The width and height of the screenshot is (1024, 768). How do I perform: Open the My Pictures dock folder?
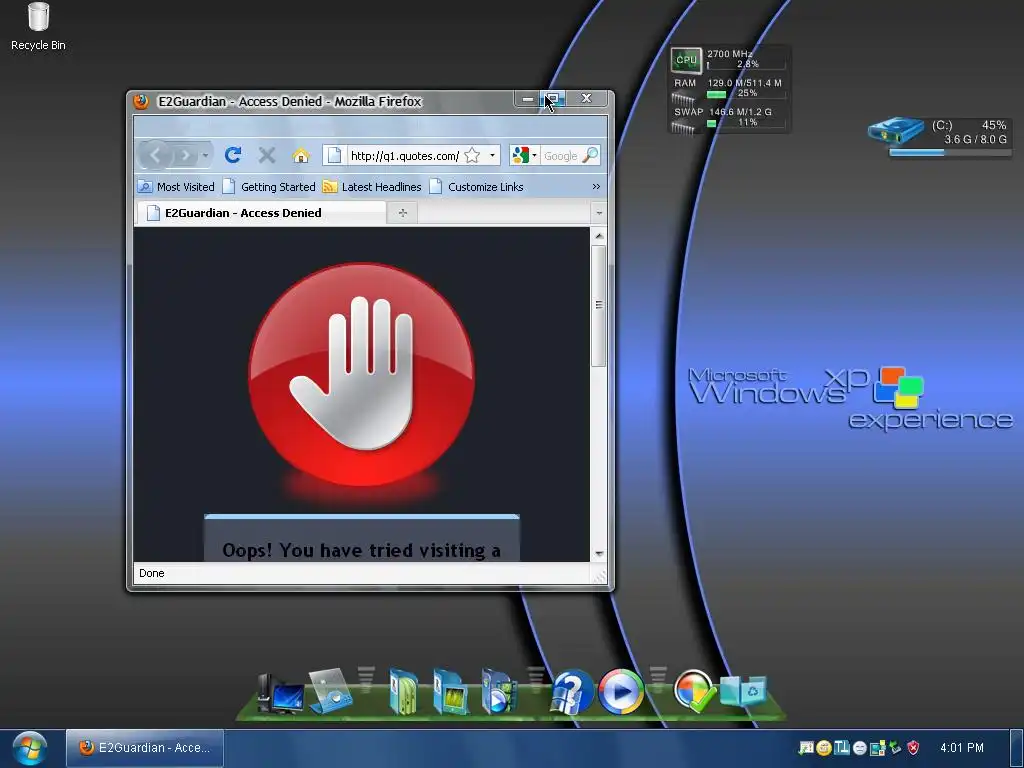pyautogui.click(x=451, y=691)
